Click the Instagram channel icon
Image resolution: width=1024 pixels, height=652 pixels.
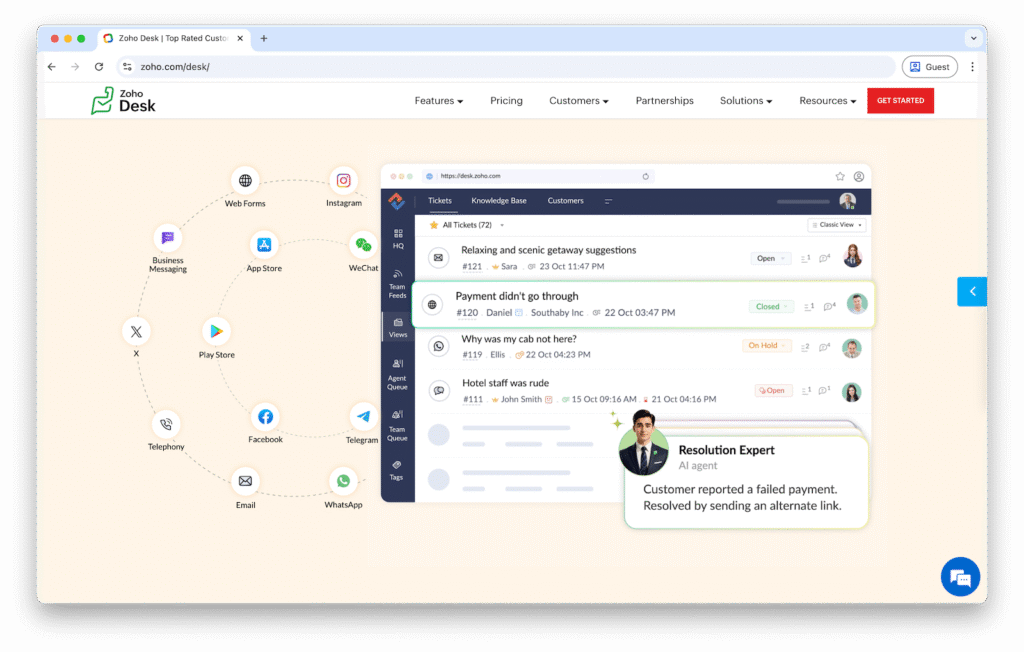pyautogui.click(x=343, y=181)
